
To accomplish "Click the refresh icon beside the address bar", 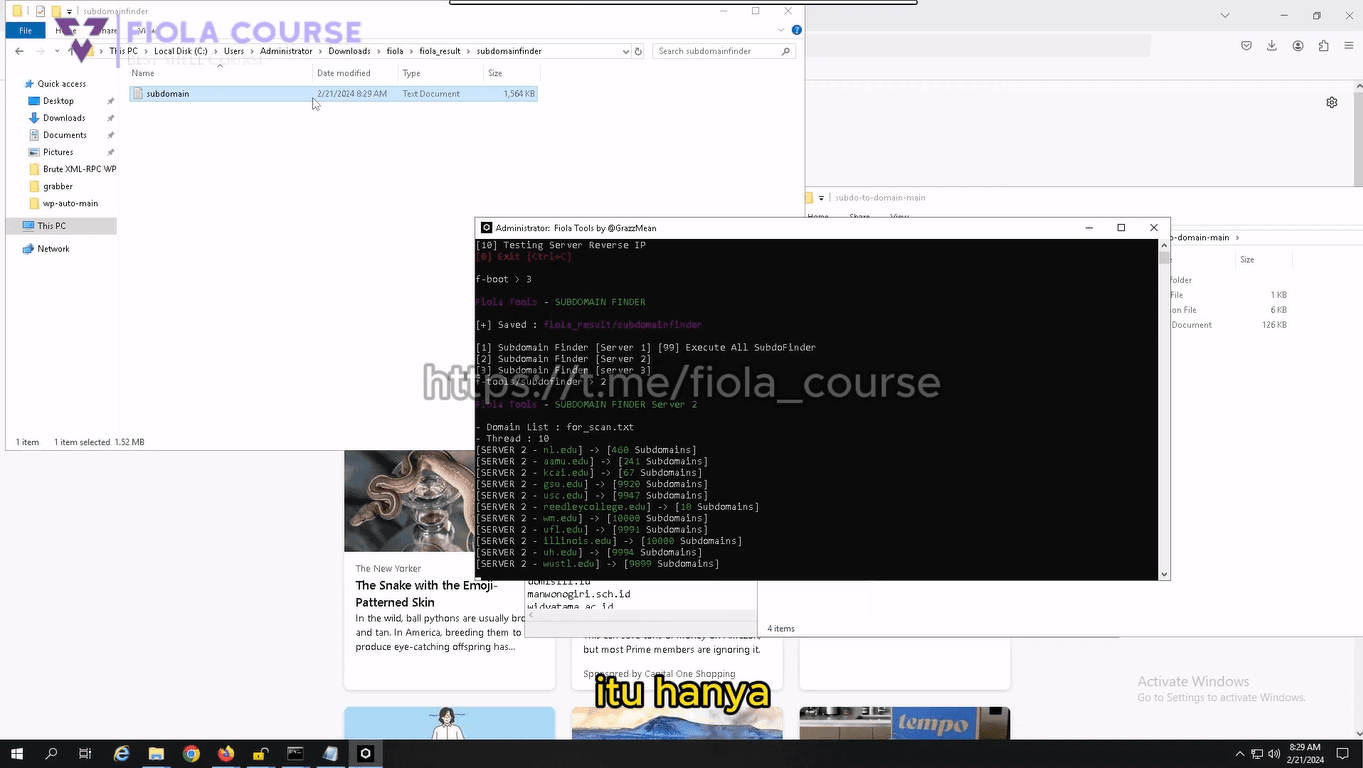I will pyautogui.click(x=639, y=51).
